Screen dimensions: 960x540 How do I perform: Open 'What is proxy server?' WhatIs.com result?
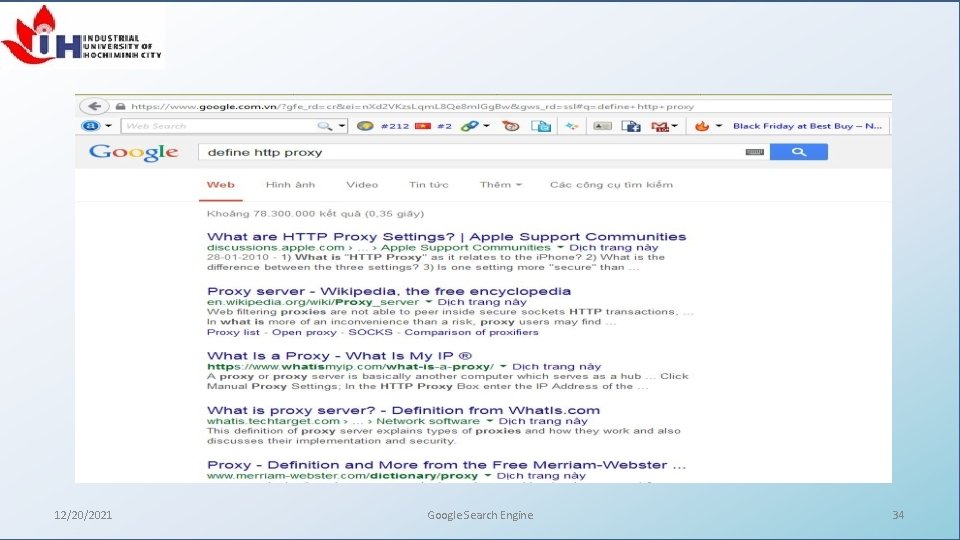[403, 410]
